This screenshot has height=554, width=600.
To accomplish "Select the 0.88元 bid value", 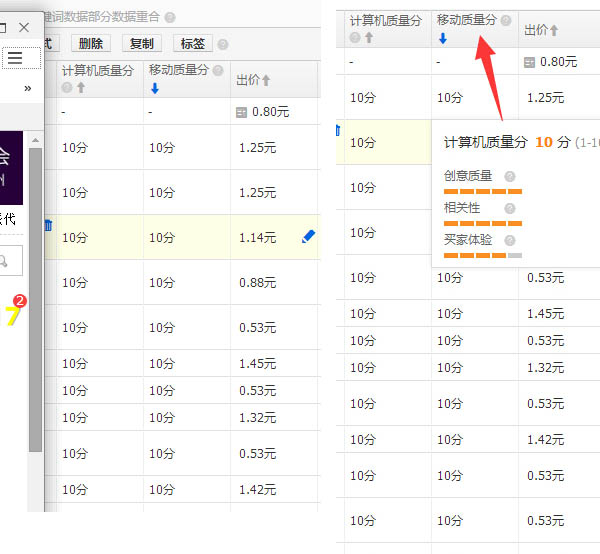I will tap(258, 283).
